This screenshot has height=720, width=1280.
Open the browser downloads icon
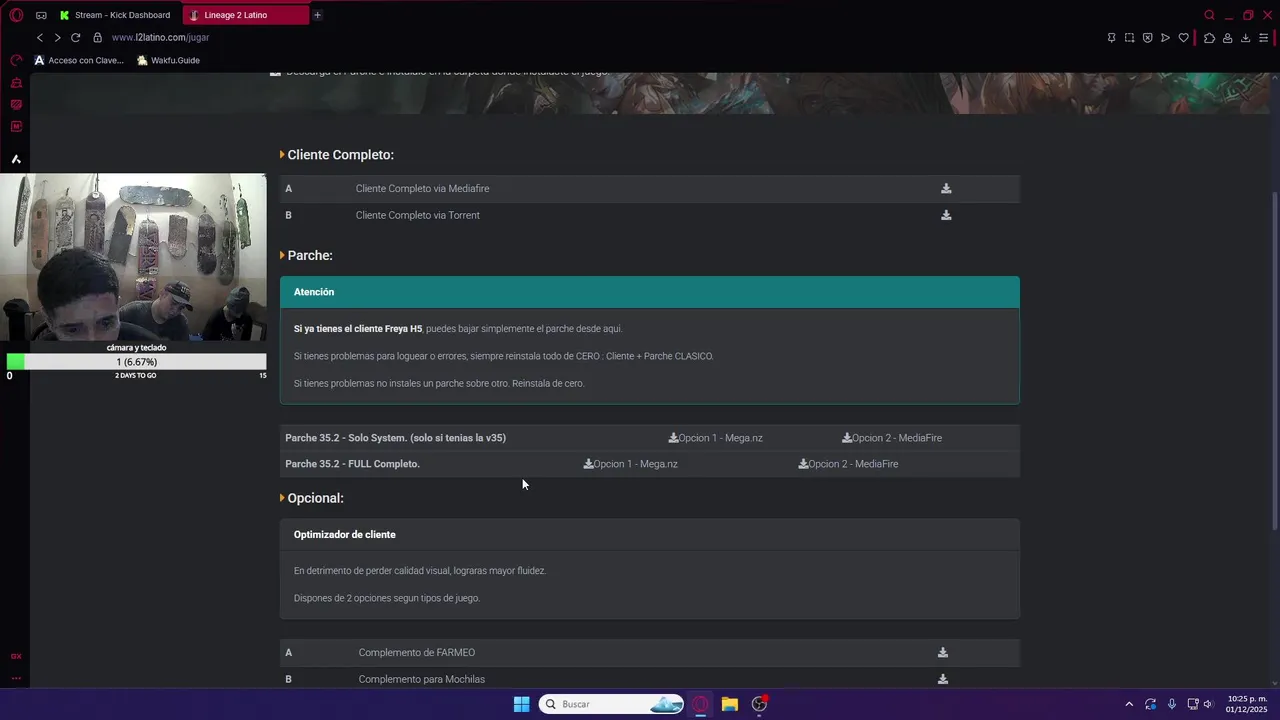[1245, 38]
